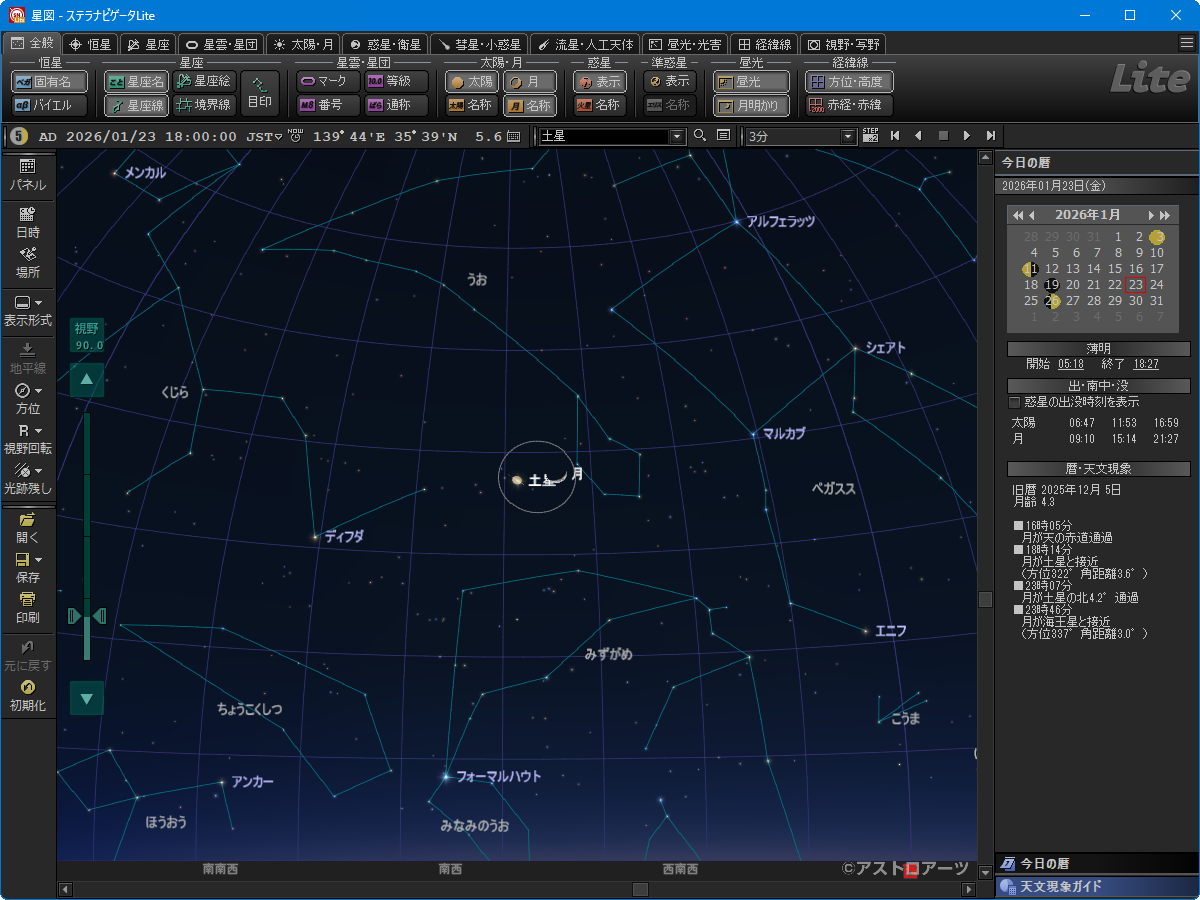
Task: Switch to the 惑星・衛星 tab
Action: pos(384,44)
